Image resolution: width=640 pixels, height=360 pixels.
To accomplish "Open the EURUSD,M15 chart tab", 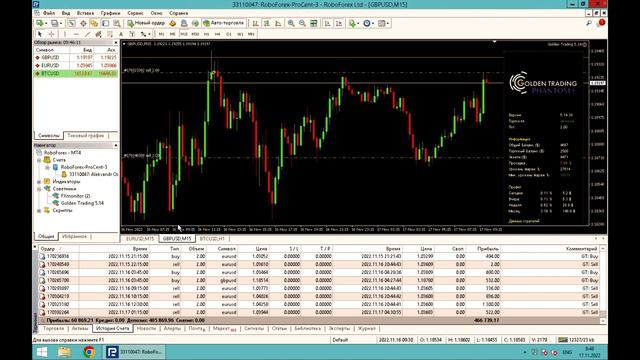I will point(140,238).
